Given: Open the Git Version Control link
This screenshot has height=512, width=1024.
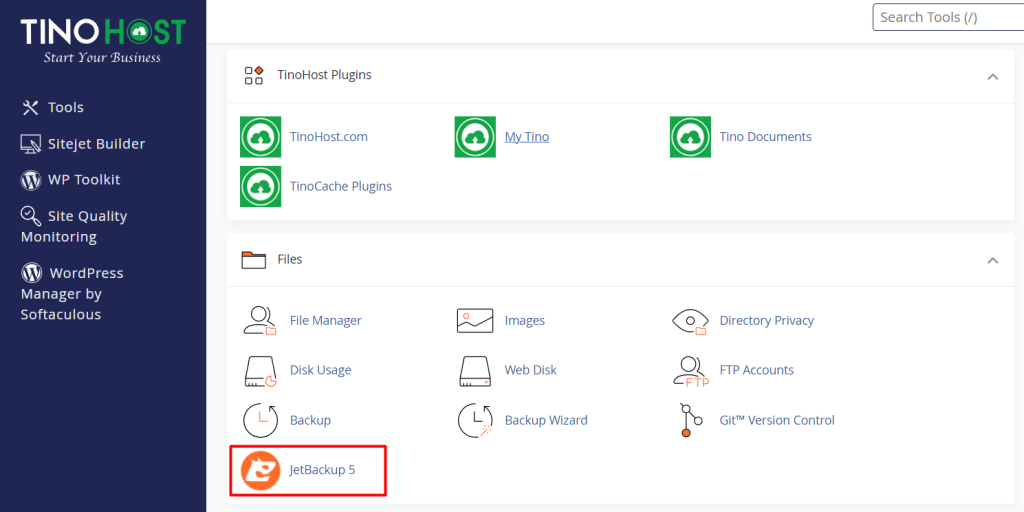Looking at the screenshot, I should [777, 421].
